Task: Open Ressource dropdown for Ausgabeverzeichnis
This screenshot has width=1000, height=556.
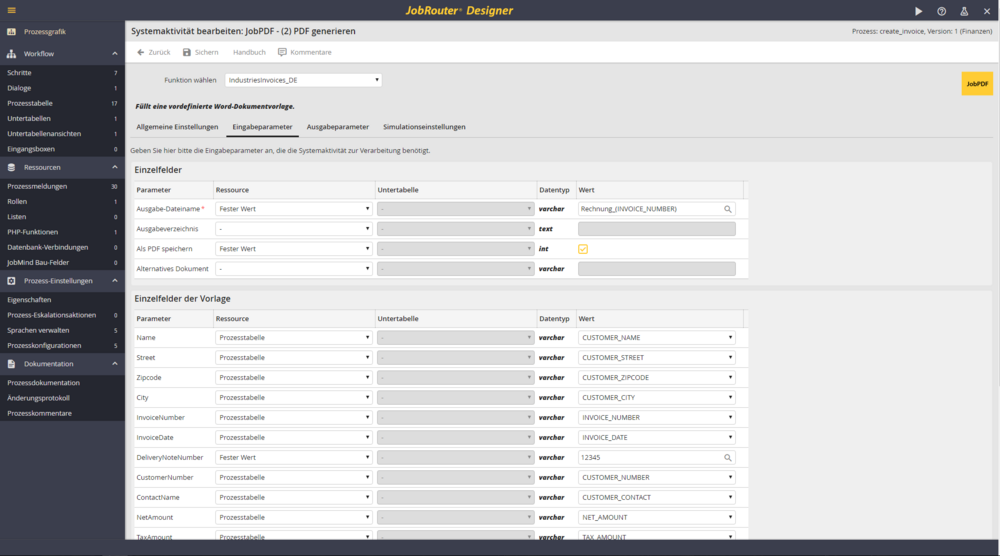Action: pyautogui.click(x=294, y=229)
